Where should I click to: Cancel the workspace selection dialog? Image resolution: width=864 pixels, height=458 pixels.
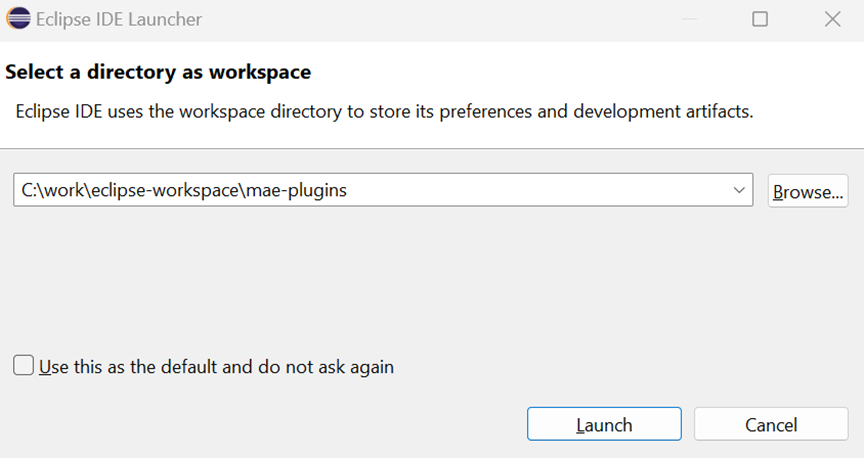(x=771, y=424)
